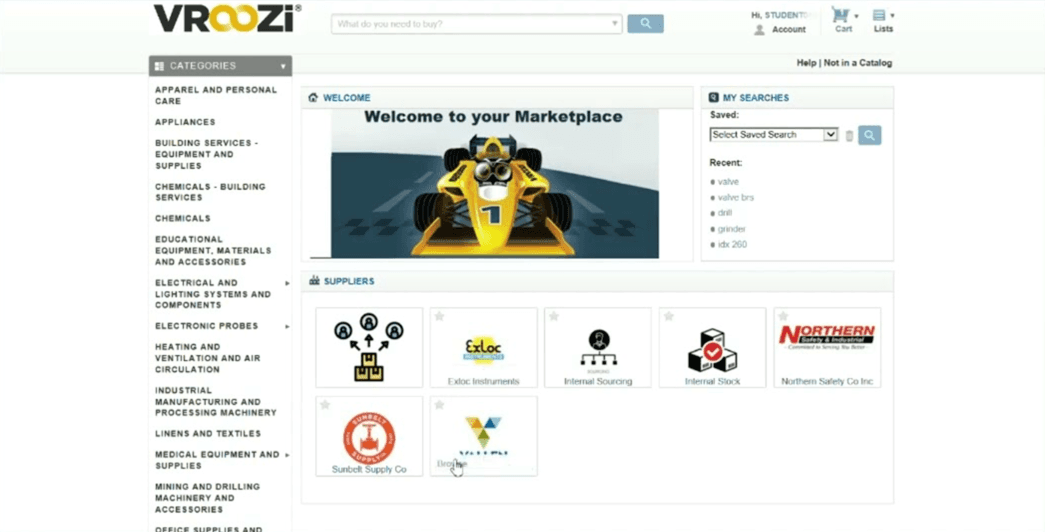Open recent search 'valve brs'
Image resolution: width=1045 pixels, height=532 pixels.
(x=736, y=197)
